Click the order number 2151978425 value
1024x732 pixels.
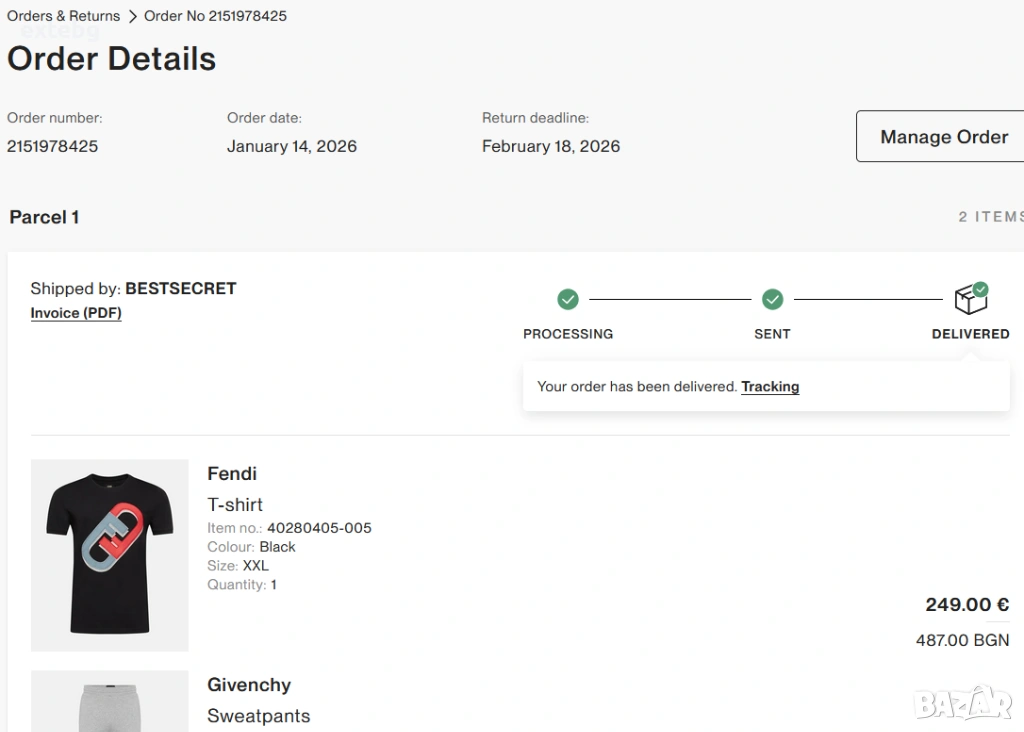click(53, 146)
